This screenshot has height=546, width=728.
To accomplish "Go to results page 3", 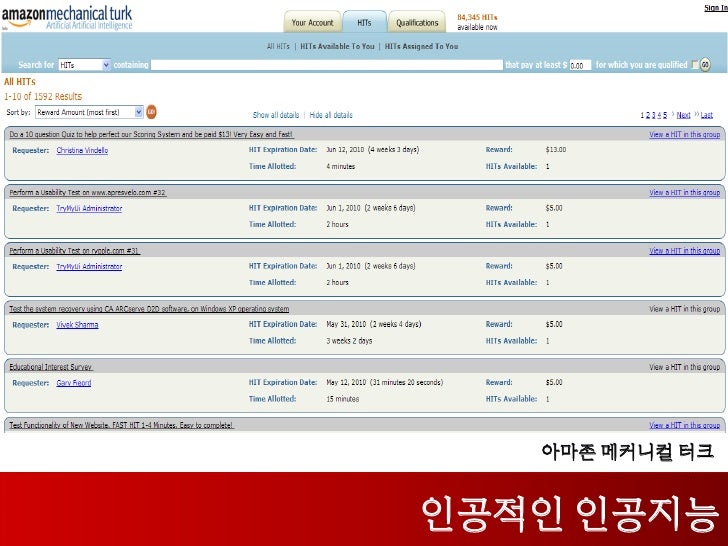I will point(654,115).
